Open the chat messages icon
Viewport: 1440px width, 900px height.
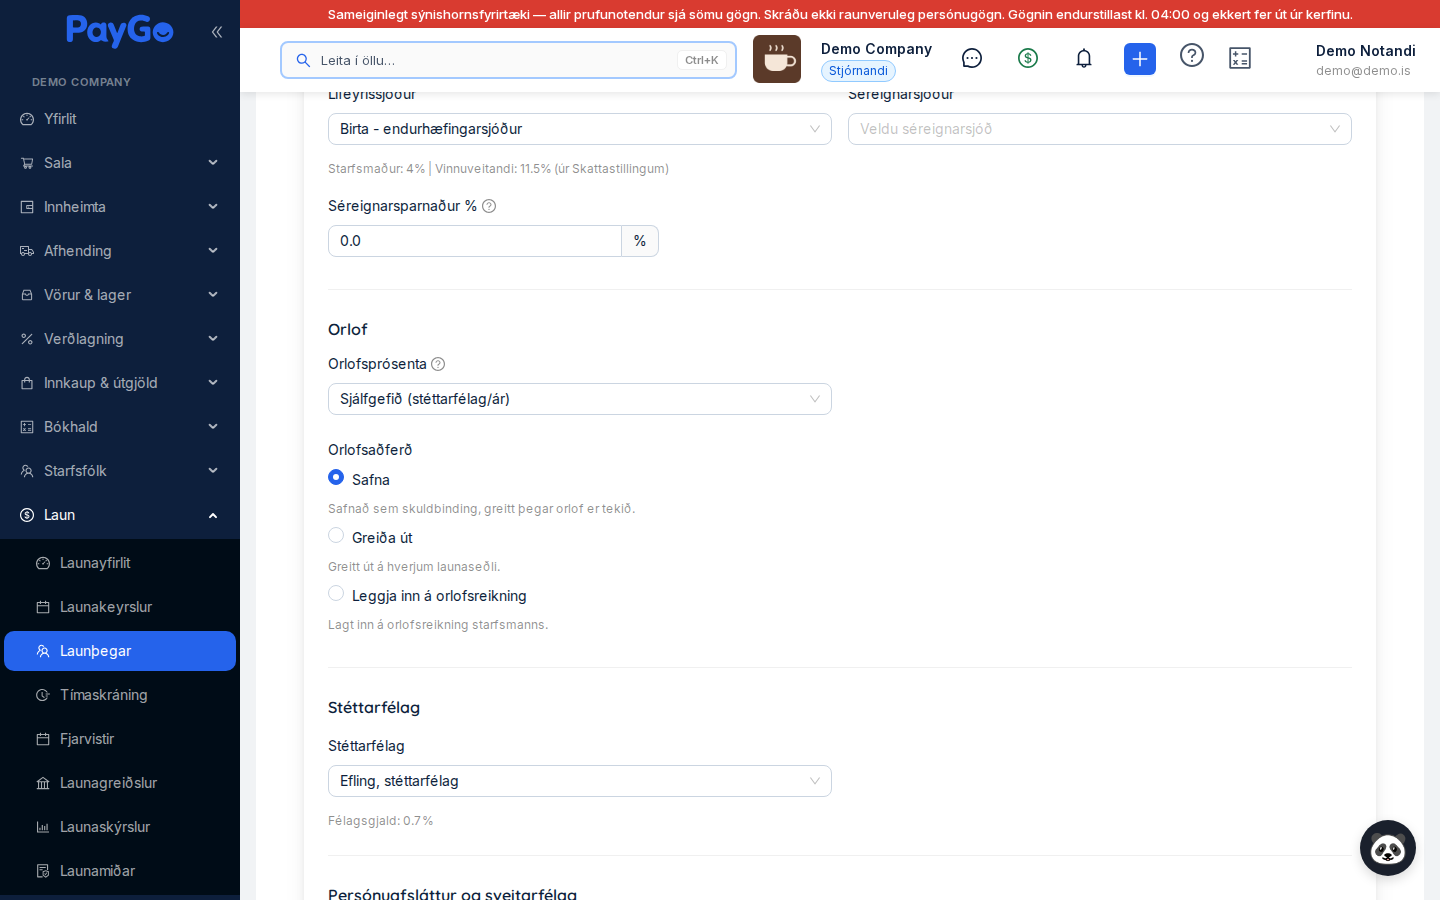pyautogui.click(x=972, y=58)
